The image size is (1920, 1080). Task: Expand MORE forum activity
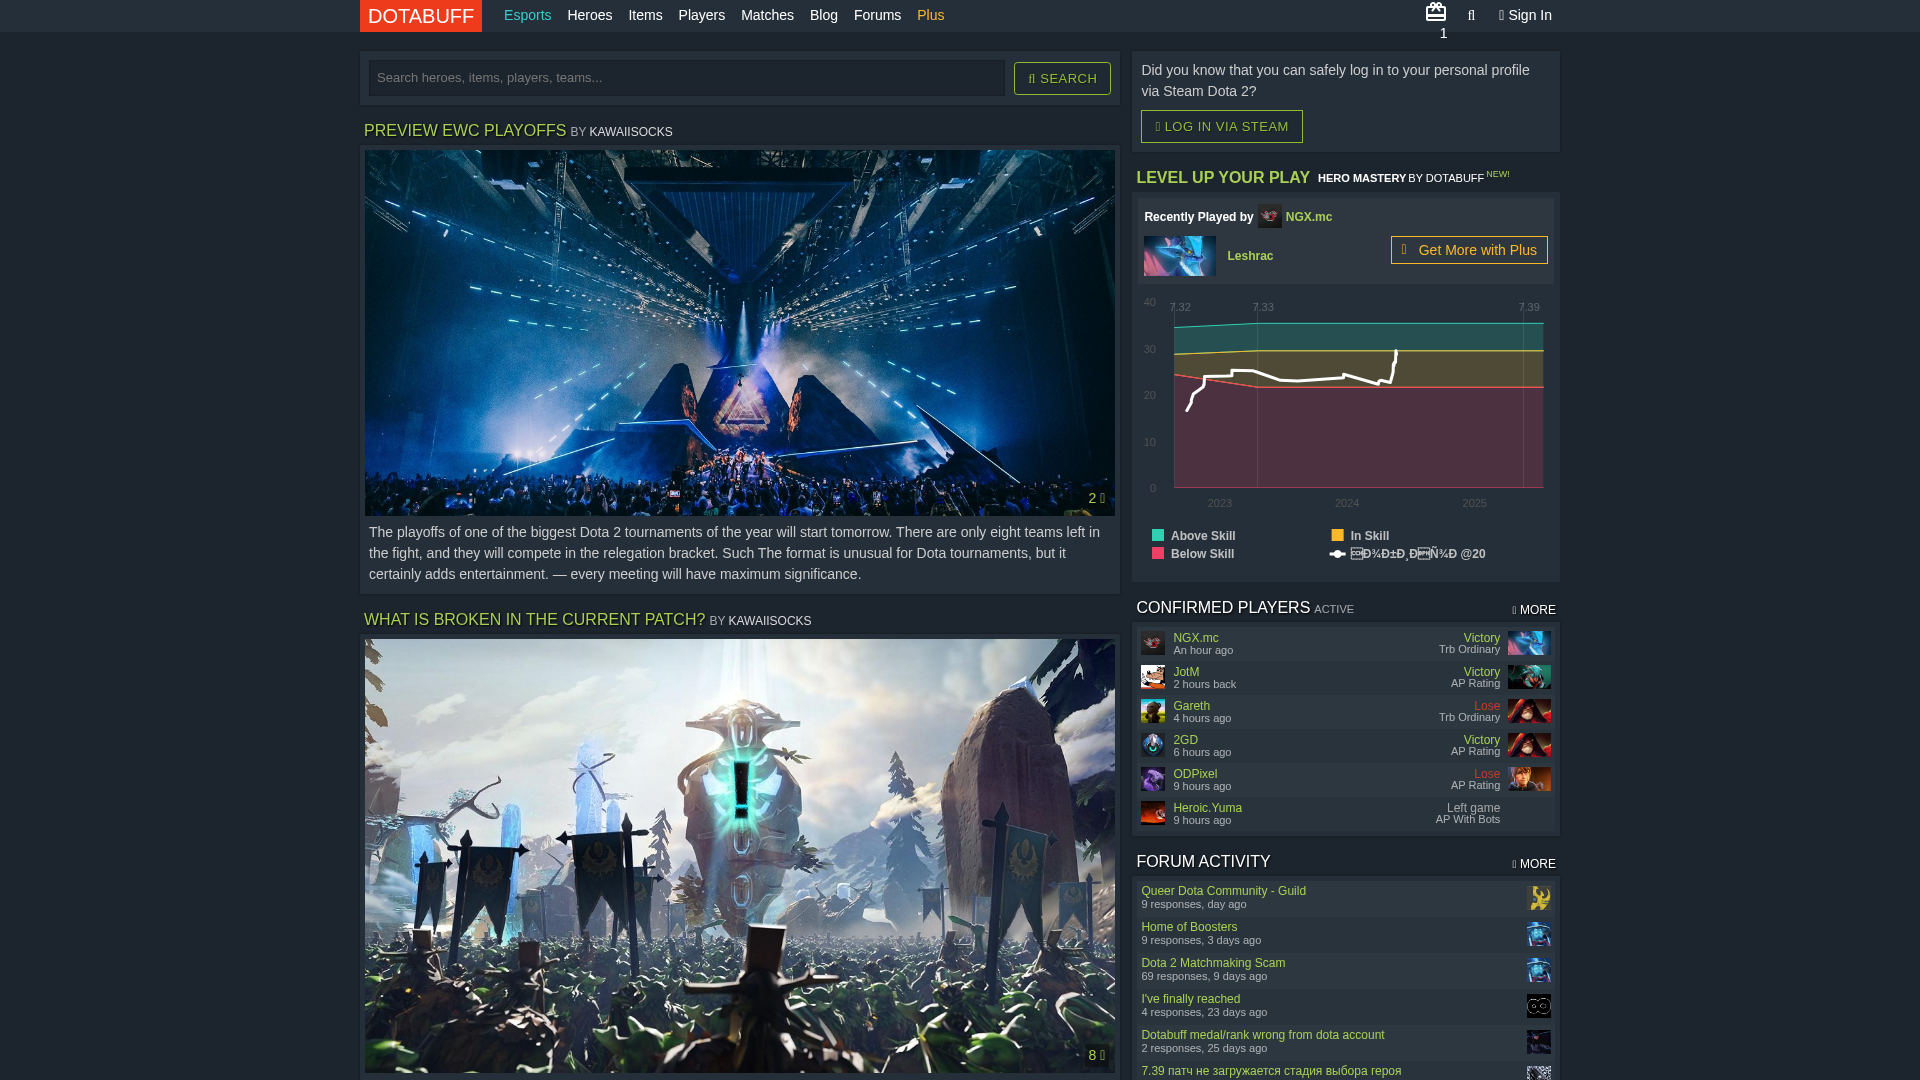(1533, 864)
